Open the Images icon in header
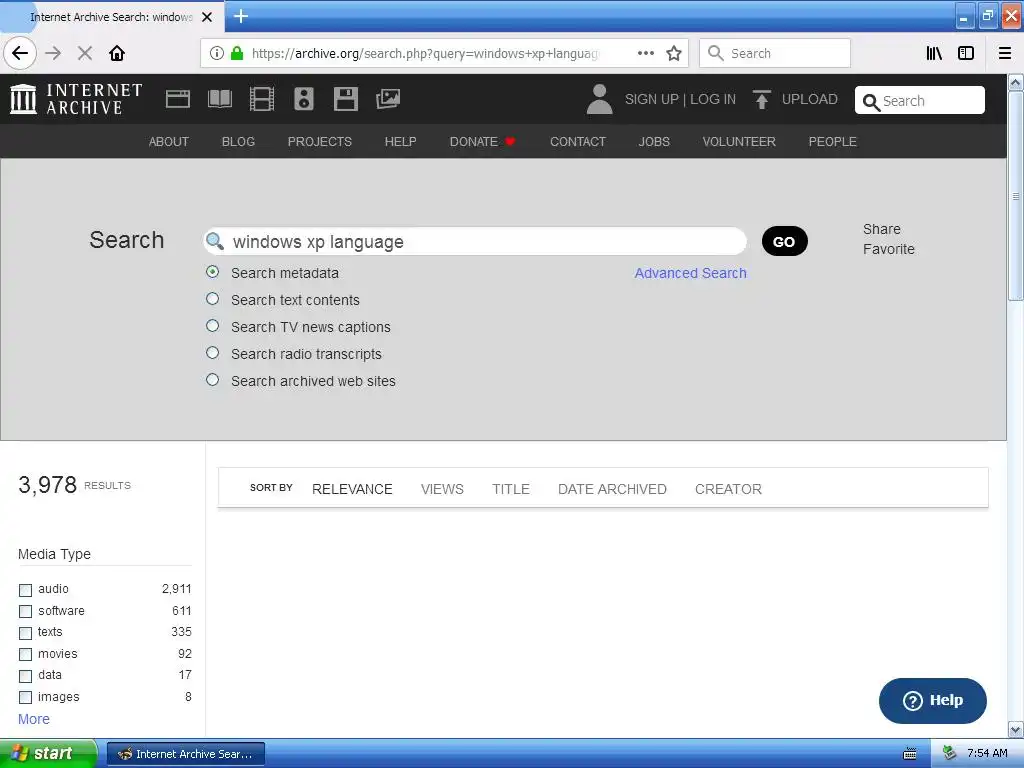This screenshot has height=768, width=1024. click(x=388, y=99)
